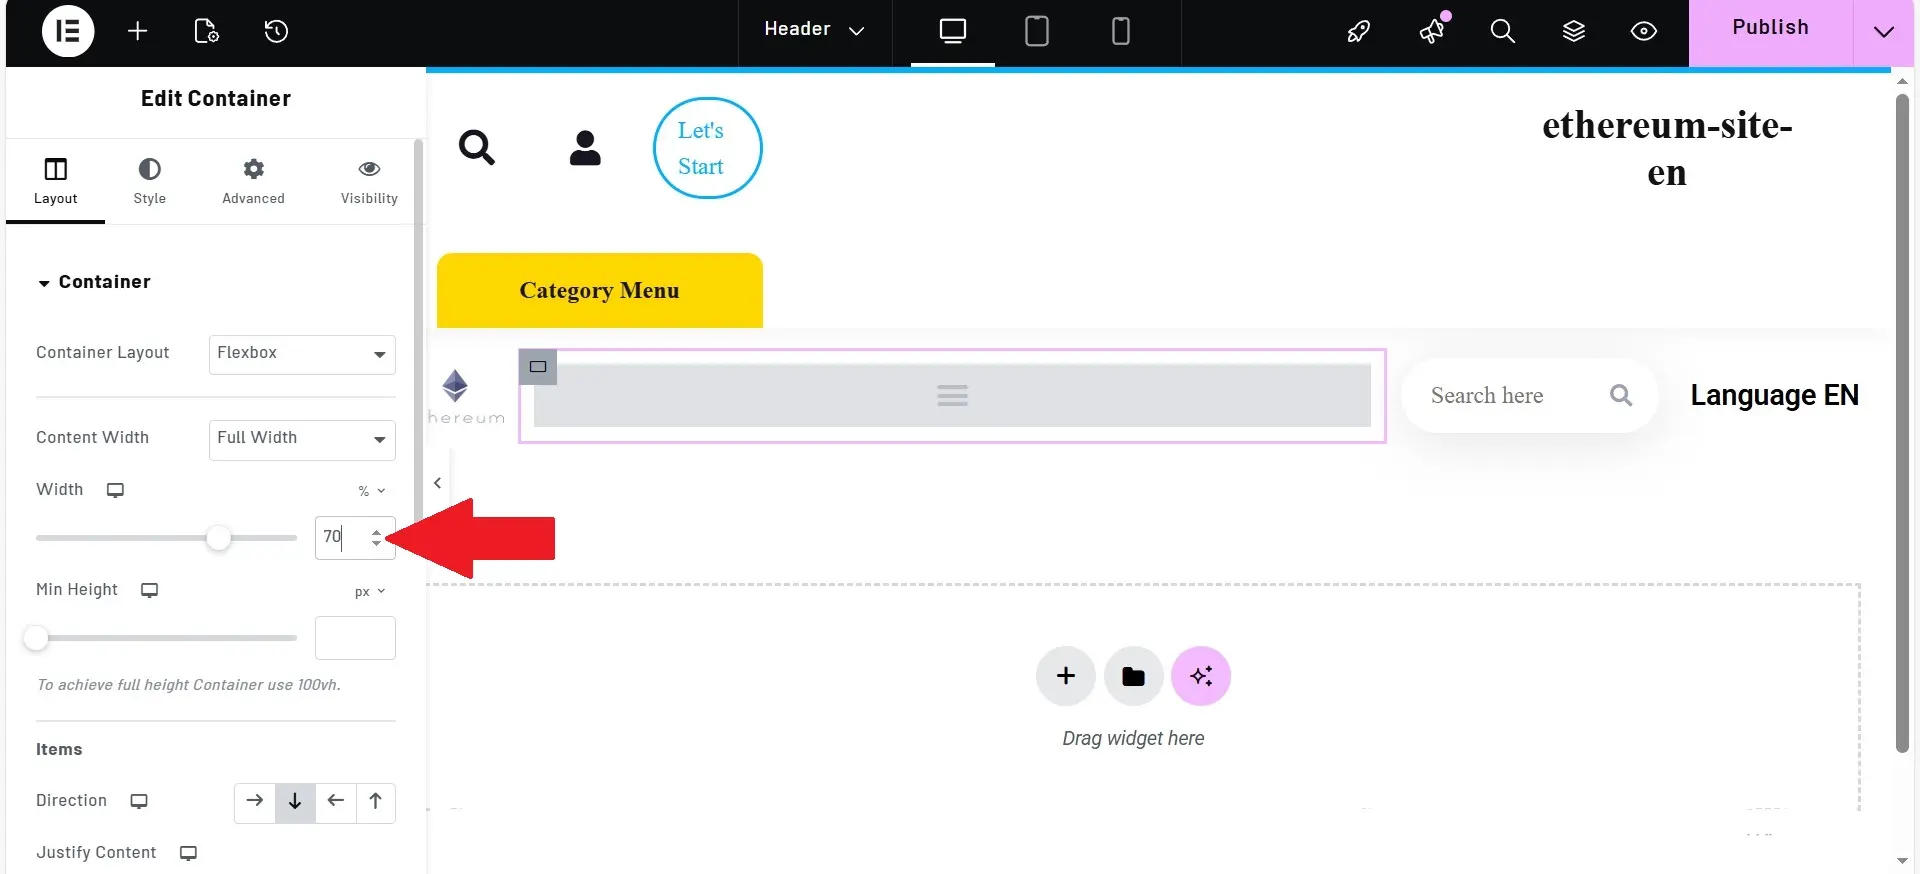
Task: Expand the Publish options arrow
Action: (x=1883, y=31)
